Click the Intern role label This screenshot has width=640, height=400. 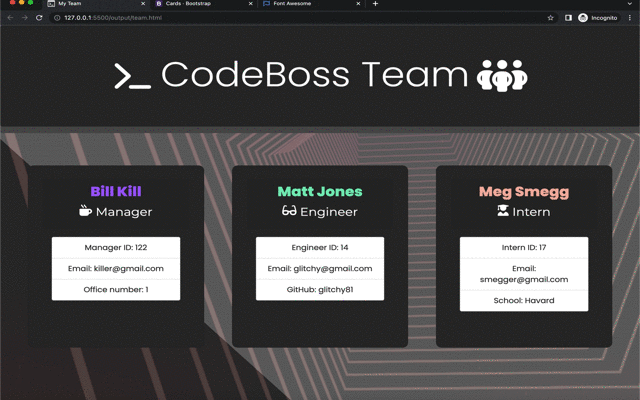tap(531, 212)
